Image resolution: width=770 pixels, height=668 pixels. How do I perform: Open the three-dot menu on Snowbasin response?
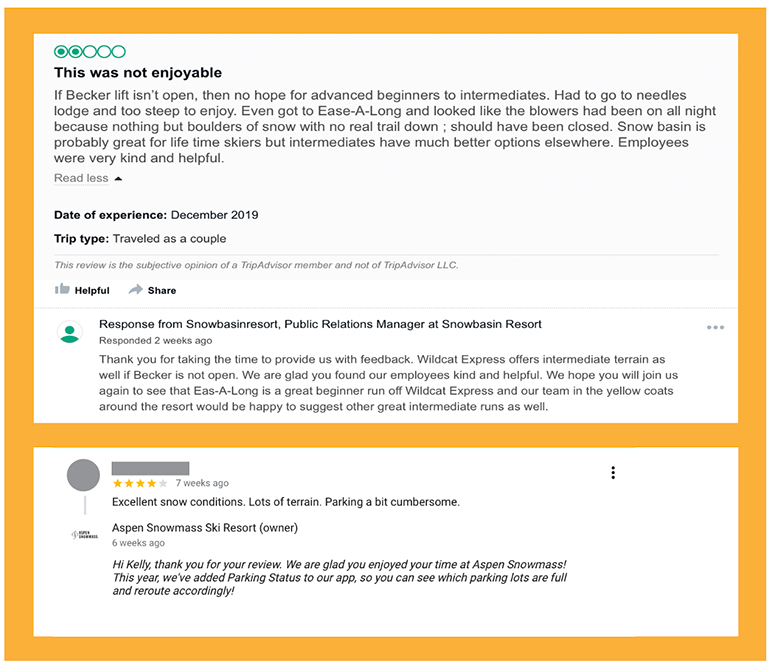tap(715, 328)
